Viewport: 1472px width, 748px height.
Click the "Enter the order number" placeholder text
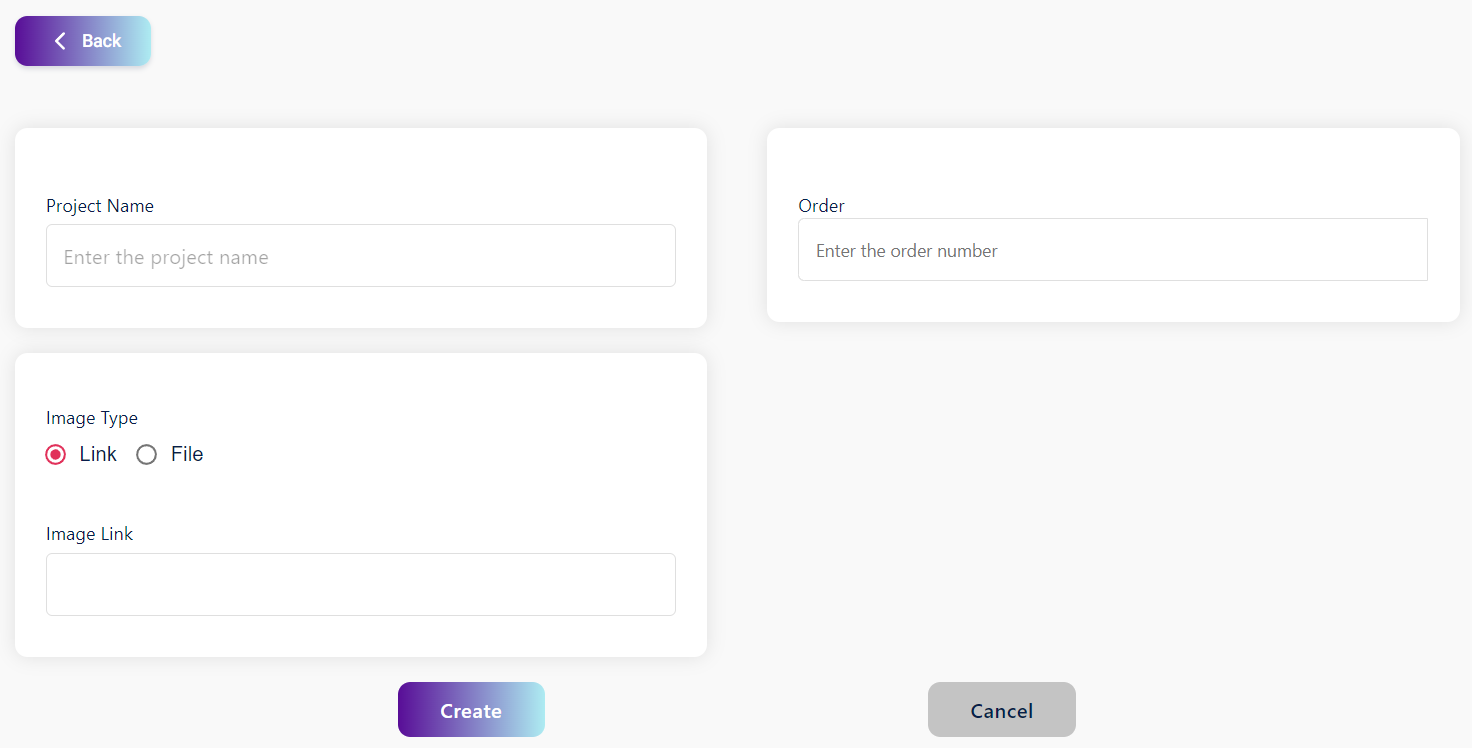[907, 251]
